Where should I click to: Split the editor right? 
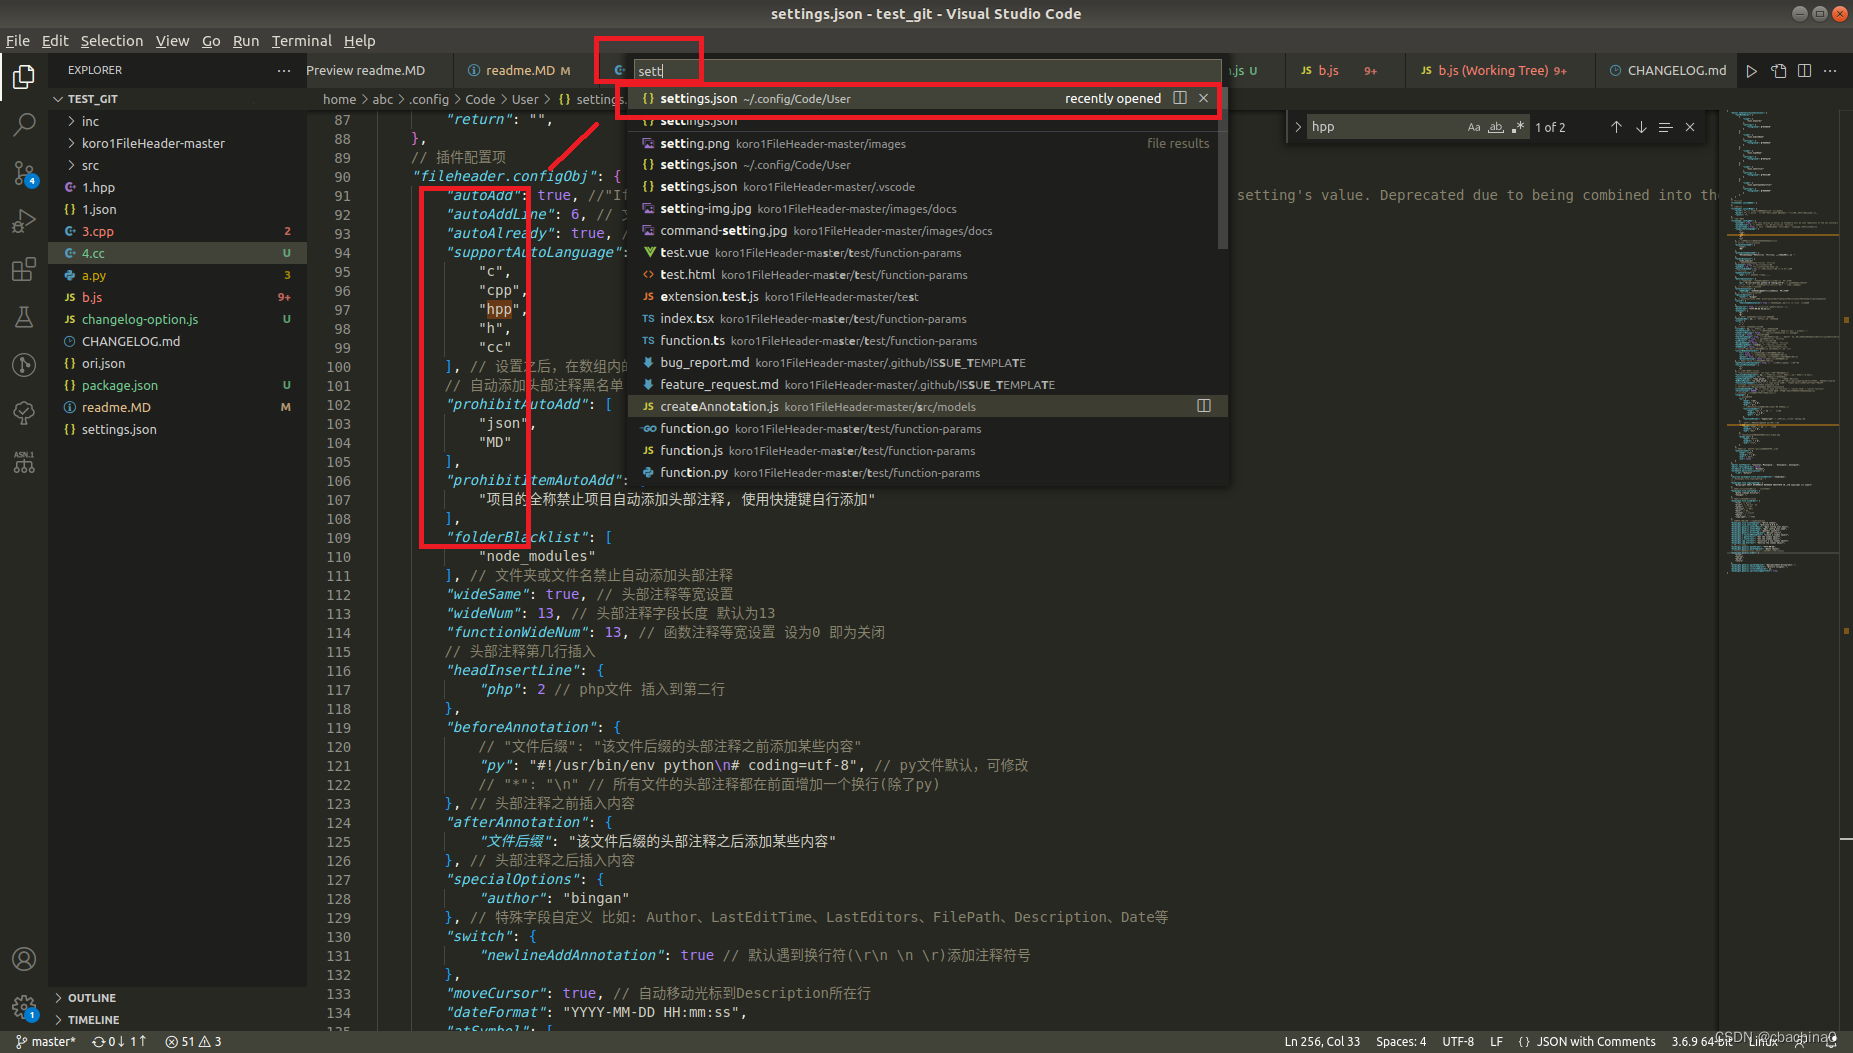[1804, 70]
